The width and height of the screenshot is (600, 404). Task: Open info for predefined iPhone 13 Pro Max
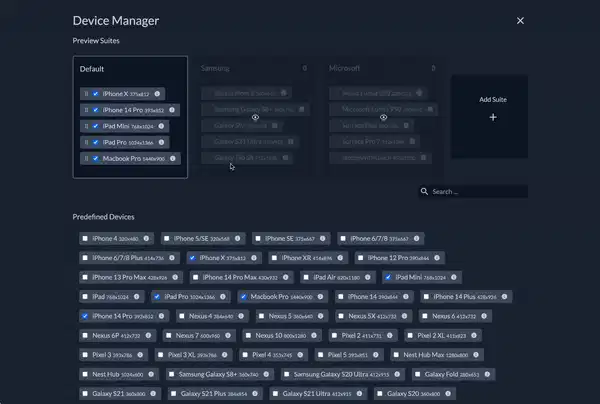coord(175,277)
